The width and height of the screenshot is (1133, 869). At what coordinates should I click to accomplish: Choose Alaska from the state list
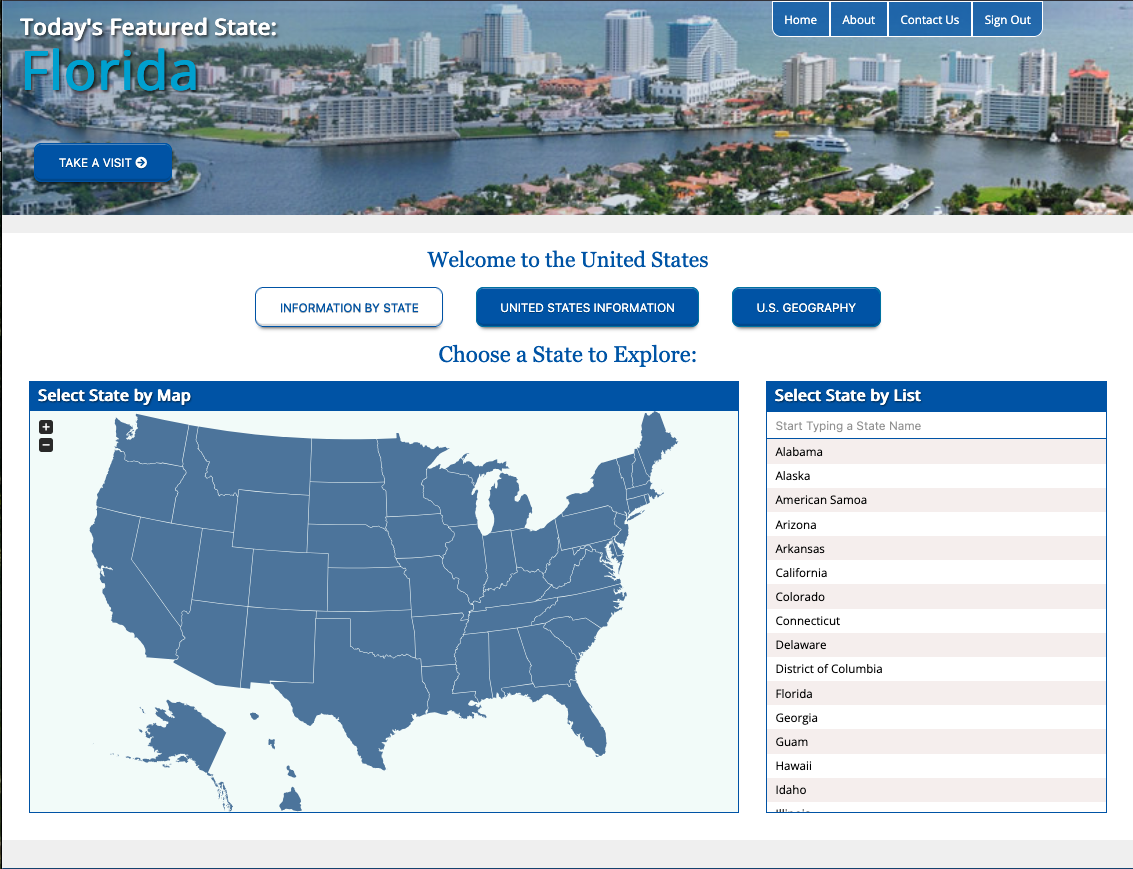coord(936,476)
